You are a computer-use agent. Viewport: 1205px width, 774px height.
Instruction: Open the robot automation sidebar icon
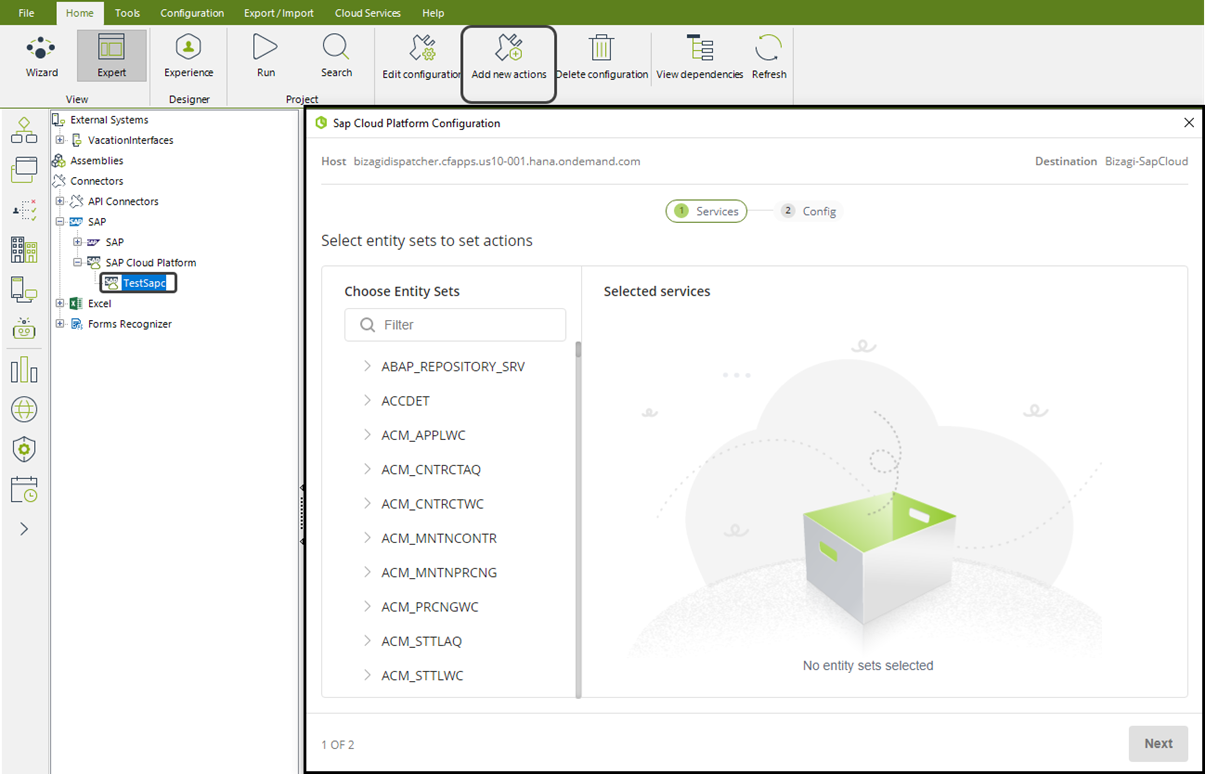(x=24, y=329)
